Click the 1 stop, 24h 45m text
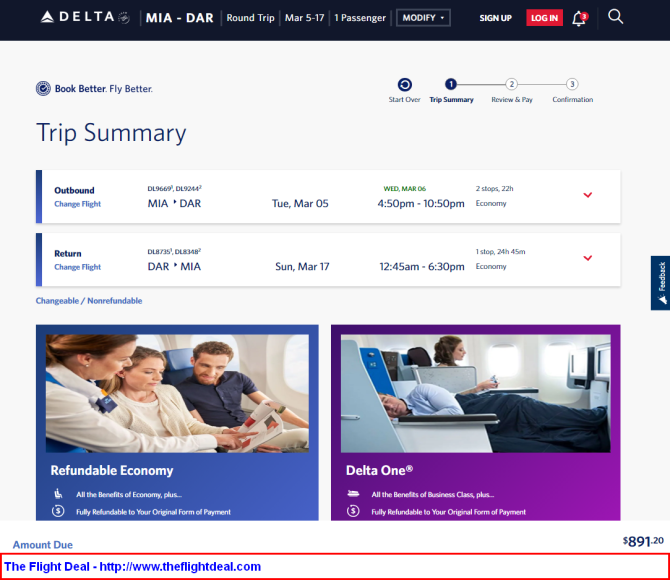Viewport: 670px width, 580px height. (x=500, y=251)
